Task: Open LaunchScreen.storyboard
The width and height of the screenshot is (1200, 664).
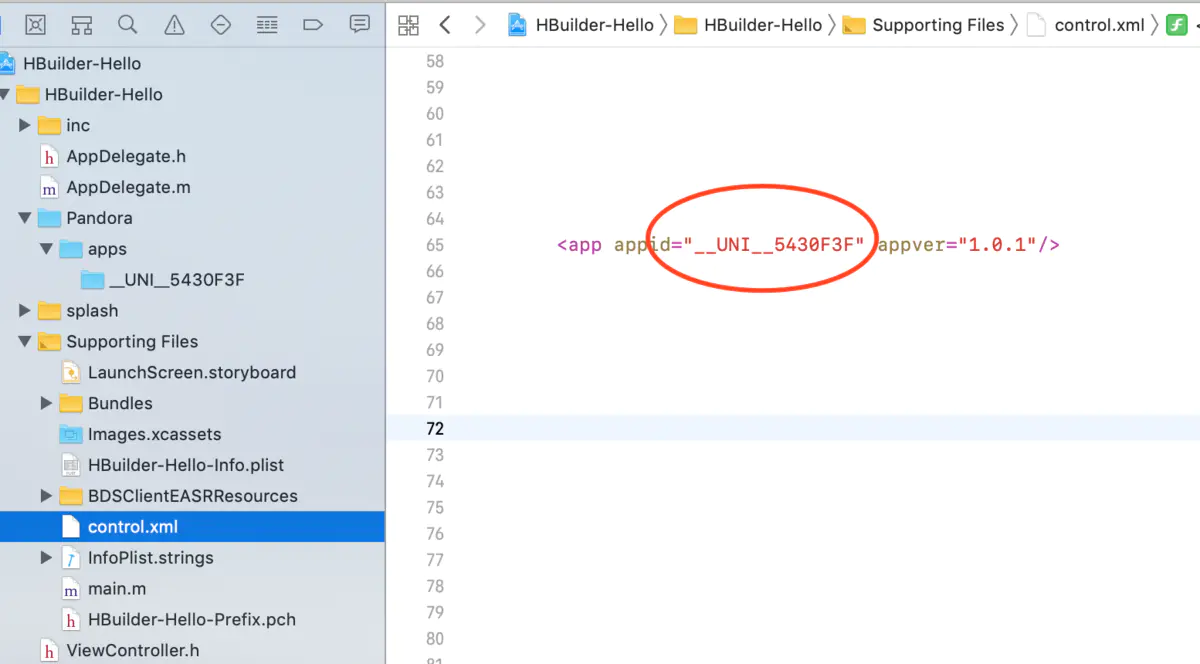Action: point(192,373)
